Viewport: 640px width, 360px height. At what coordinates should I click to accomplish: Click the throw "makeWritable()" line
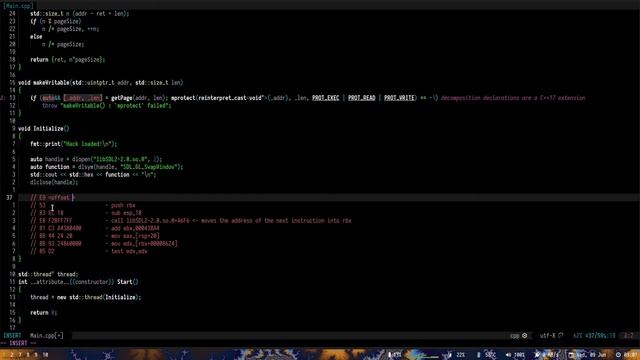[x=107, y=106]
